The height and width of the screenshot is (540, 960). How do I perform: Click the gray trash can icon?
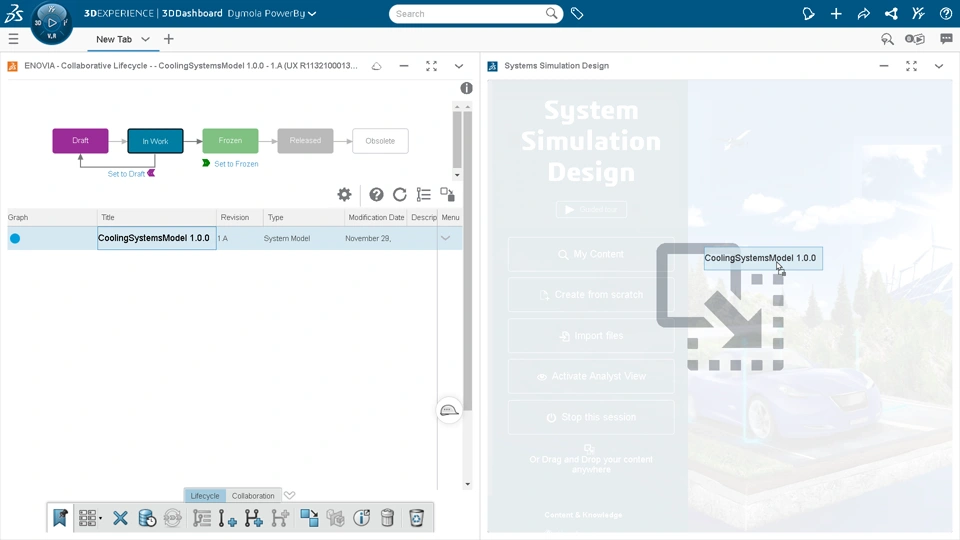click(387, 518)
